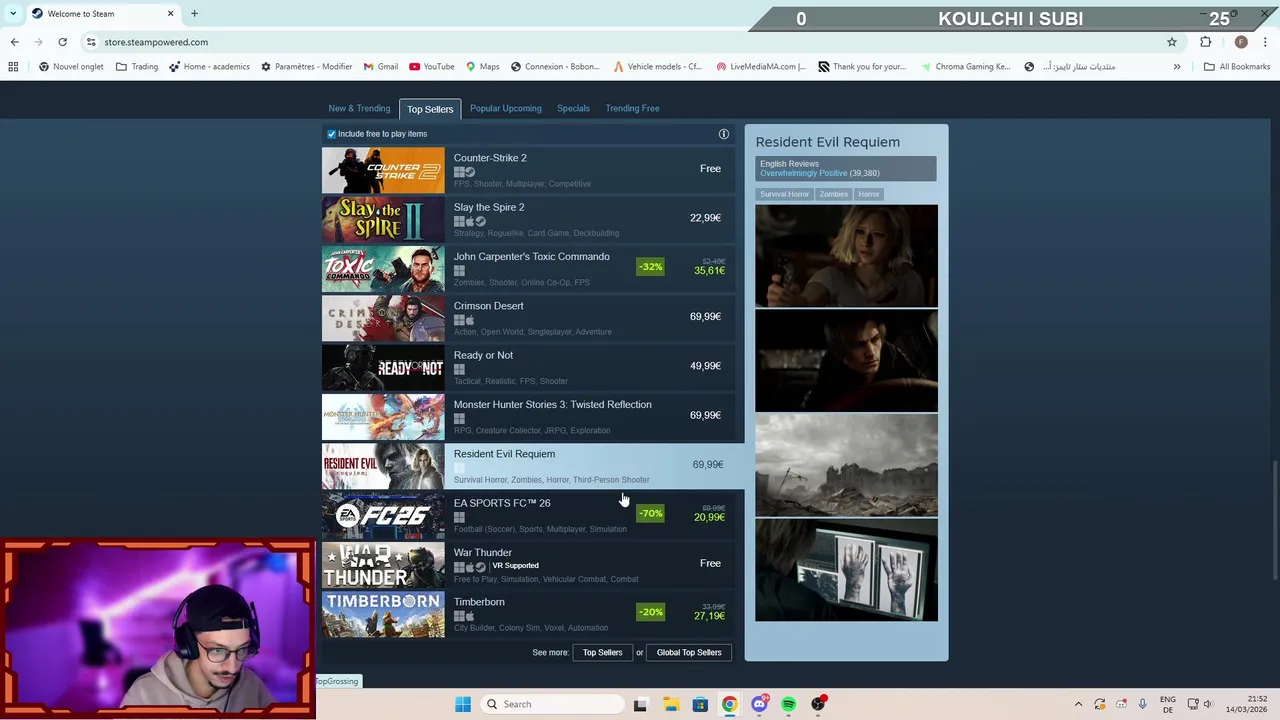Open volume icon in system tray
This screenshot has height=720, width=1280.
coord(1207,704)
